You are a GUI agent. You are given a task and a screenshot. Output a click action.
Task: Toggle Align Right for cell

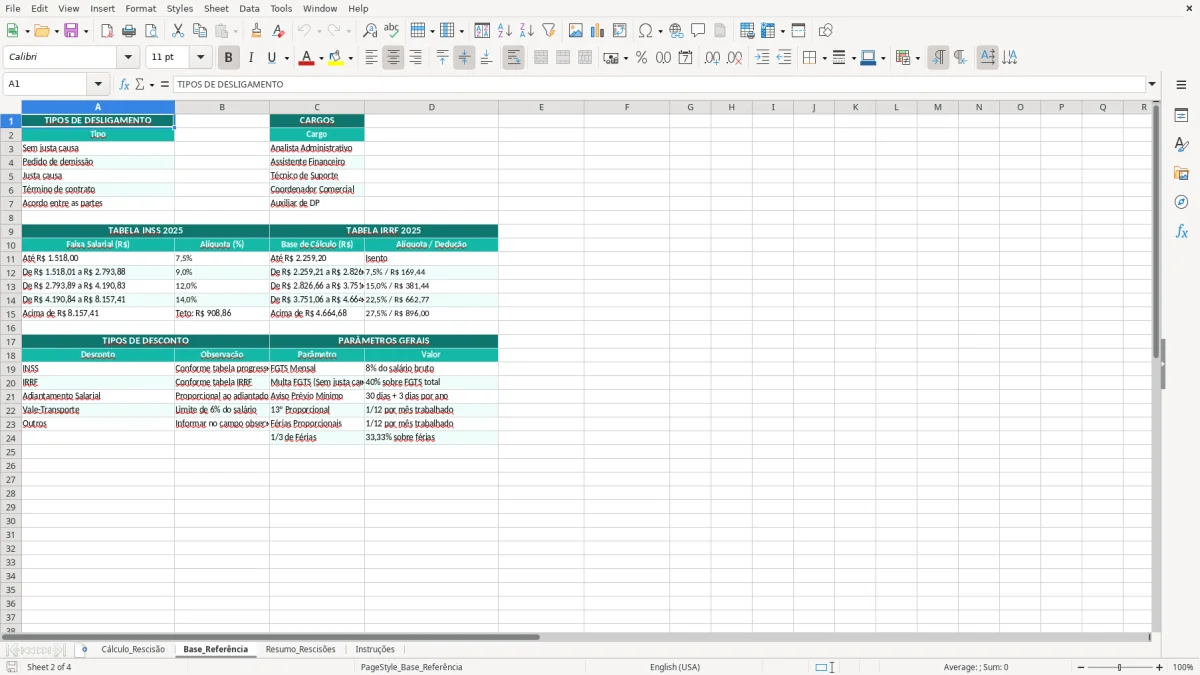click(x=415, y=58)
